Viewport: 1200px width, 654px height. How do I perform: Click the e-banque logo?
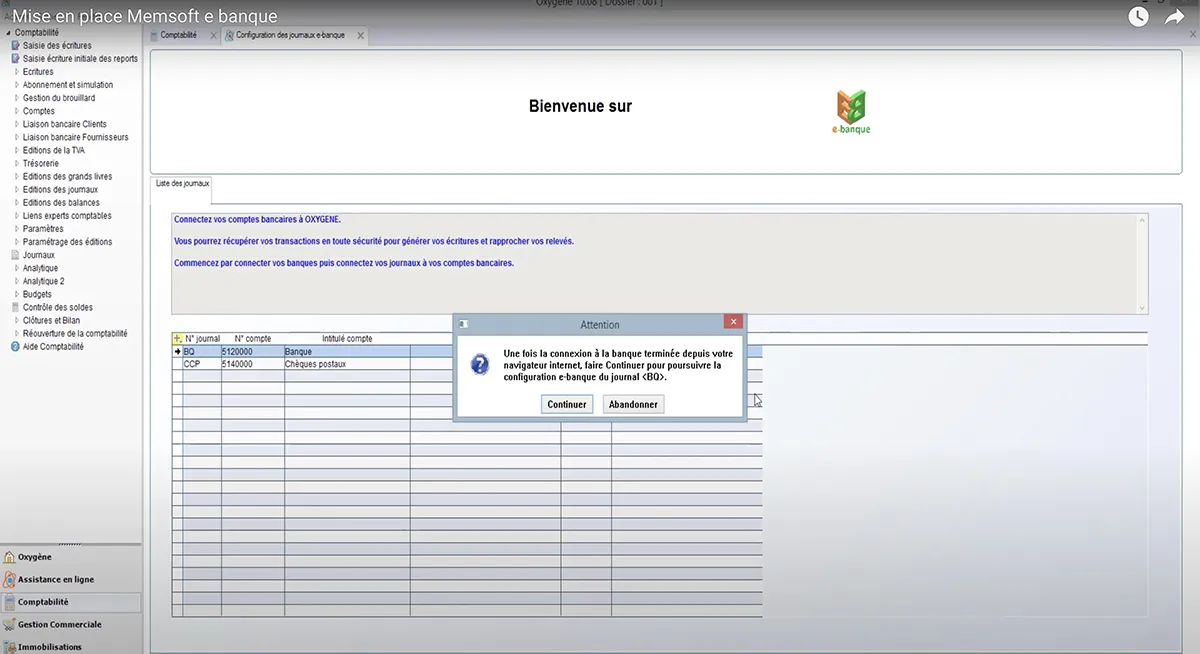pyautogui.click(x=851, y=112)
